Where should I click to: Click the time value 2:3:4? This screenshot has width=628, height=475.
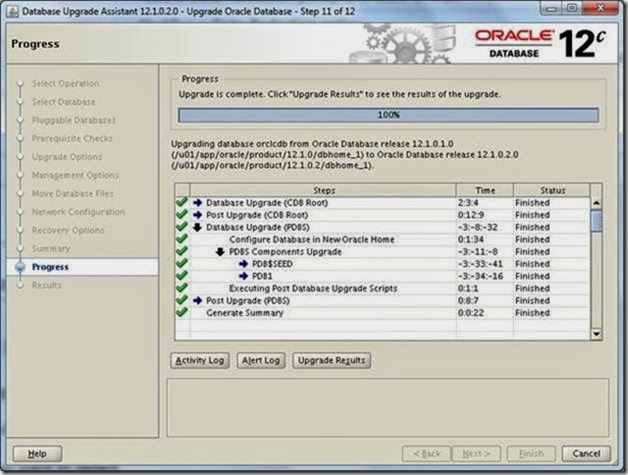tap(468, 203)
